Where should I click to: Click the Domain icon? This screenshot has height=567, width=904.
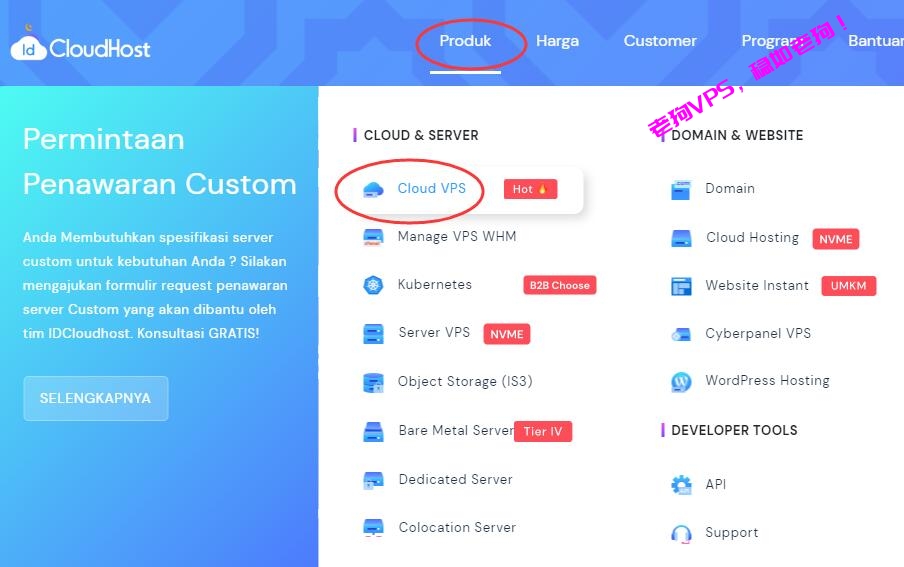[681, 190]
